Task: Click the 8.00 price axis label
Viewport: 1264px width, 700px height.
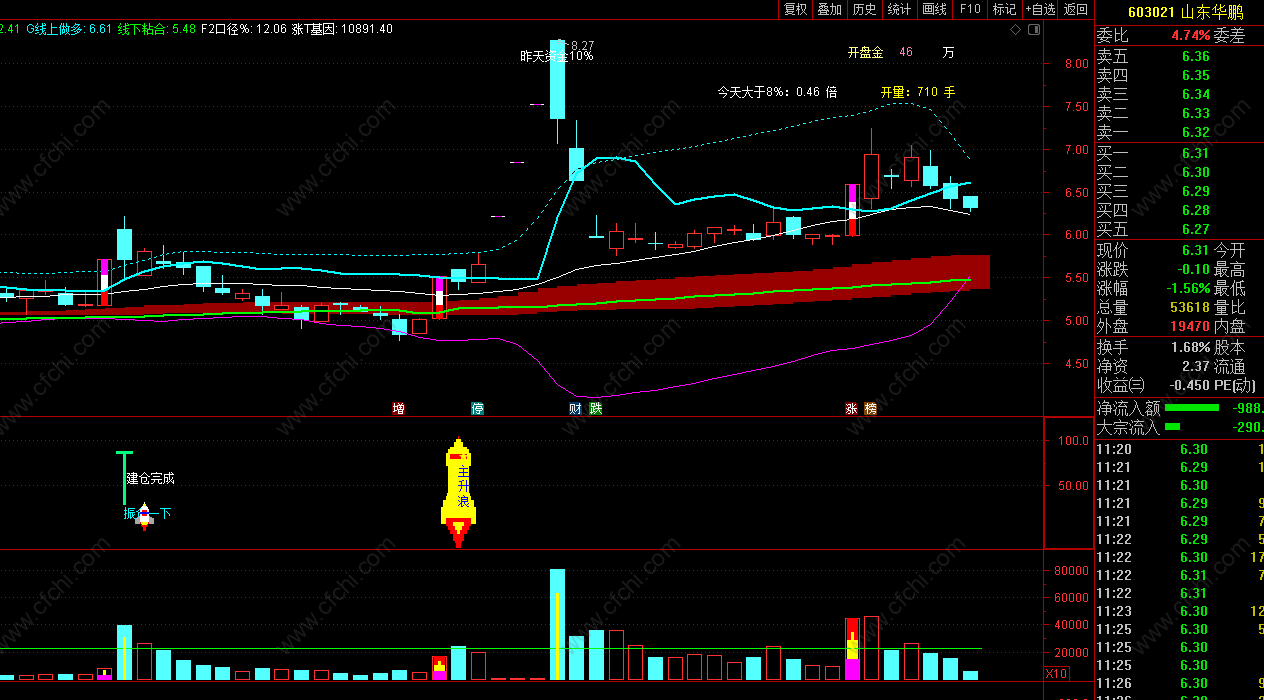Action: click(x=1076, y=64)
